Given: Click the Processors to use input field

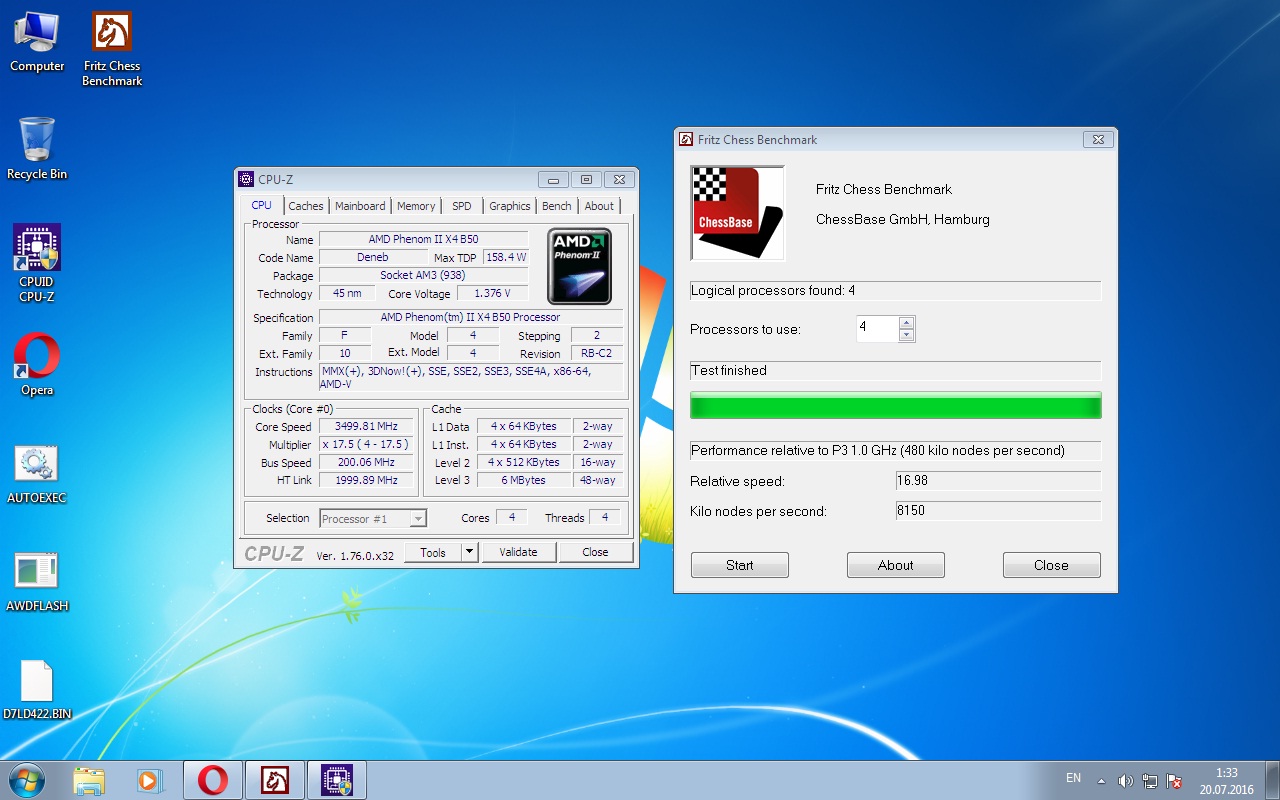Looking at the screenshot, I should coord(877,328).
